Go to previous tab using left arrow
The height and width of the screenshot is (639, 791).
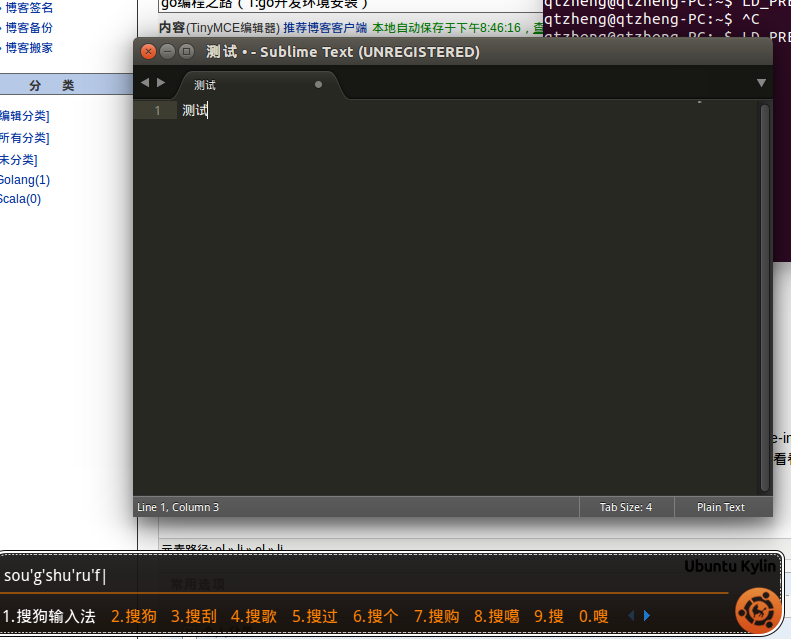pos(145,83)
